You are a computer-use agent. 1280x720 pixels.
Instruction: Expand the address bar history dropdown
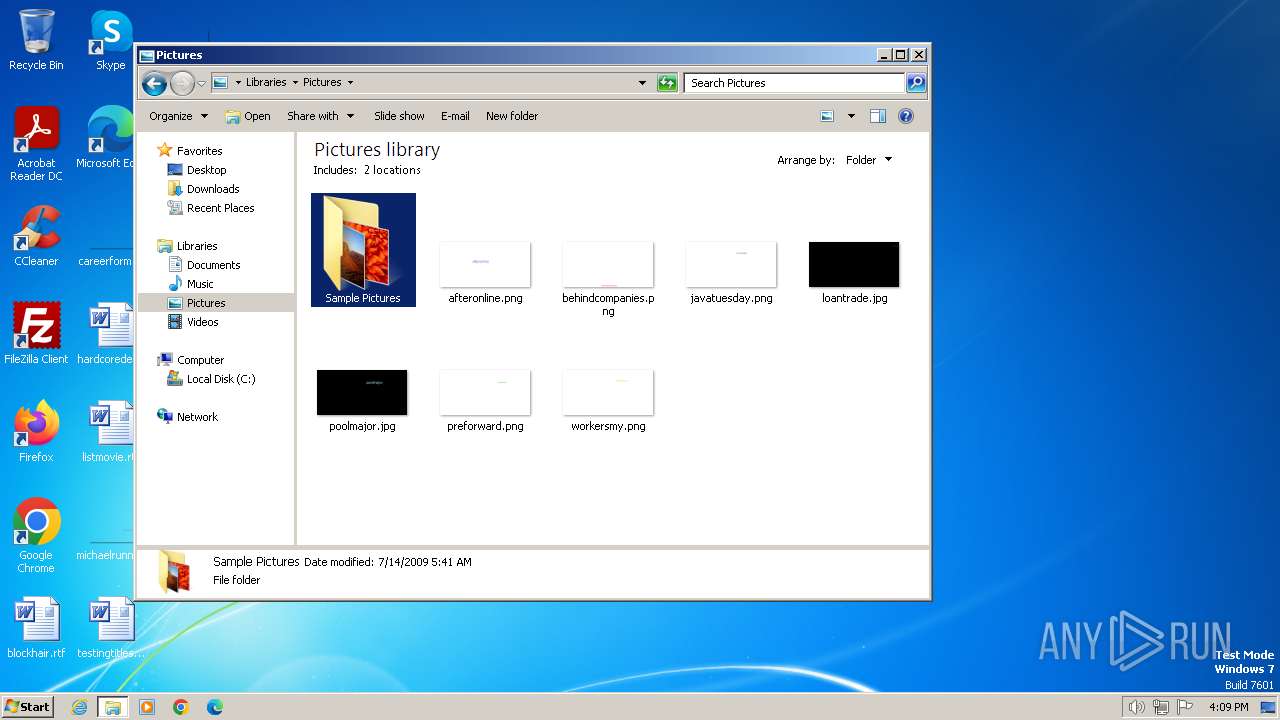point(642,83)
